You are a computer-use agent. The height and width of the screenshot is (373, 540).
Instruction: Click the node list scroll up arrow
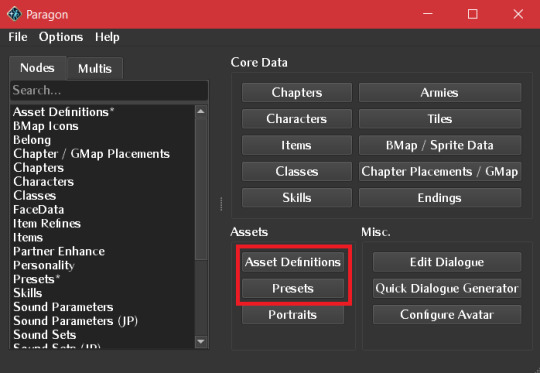(x=201, y=111)
